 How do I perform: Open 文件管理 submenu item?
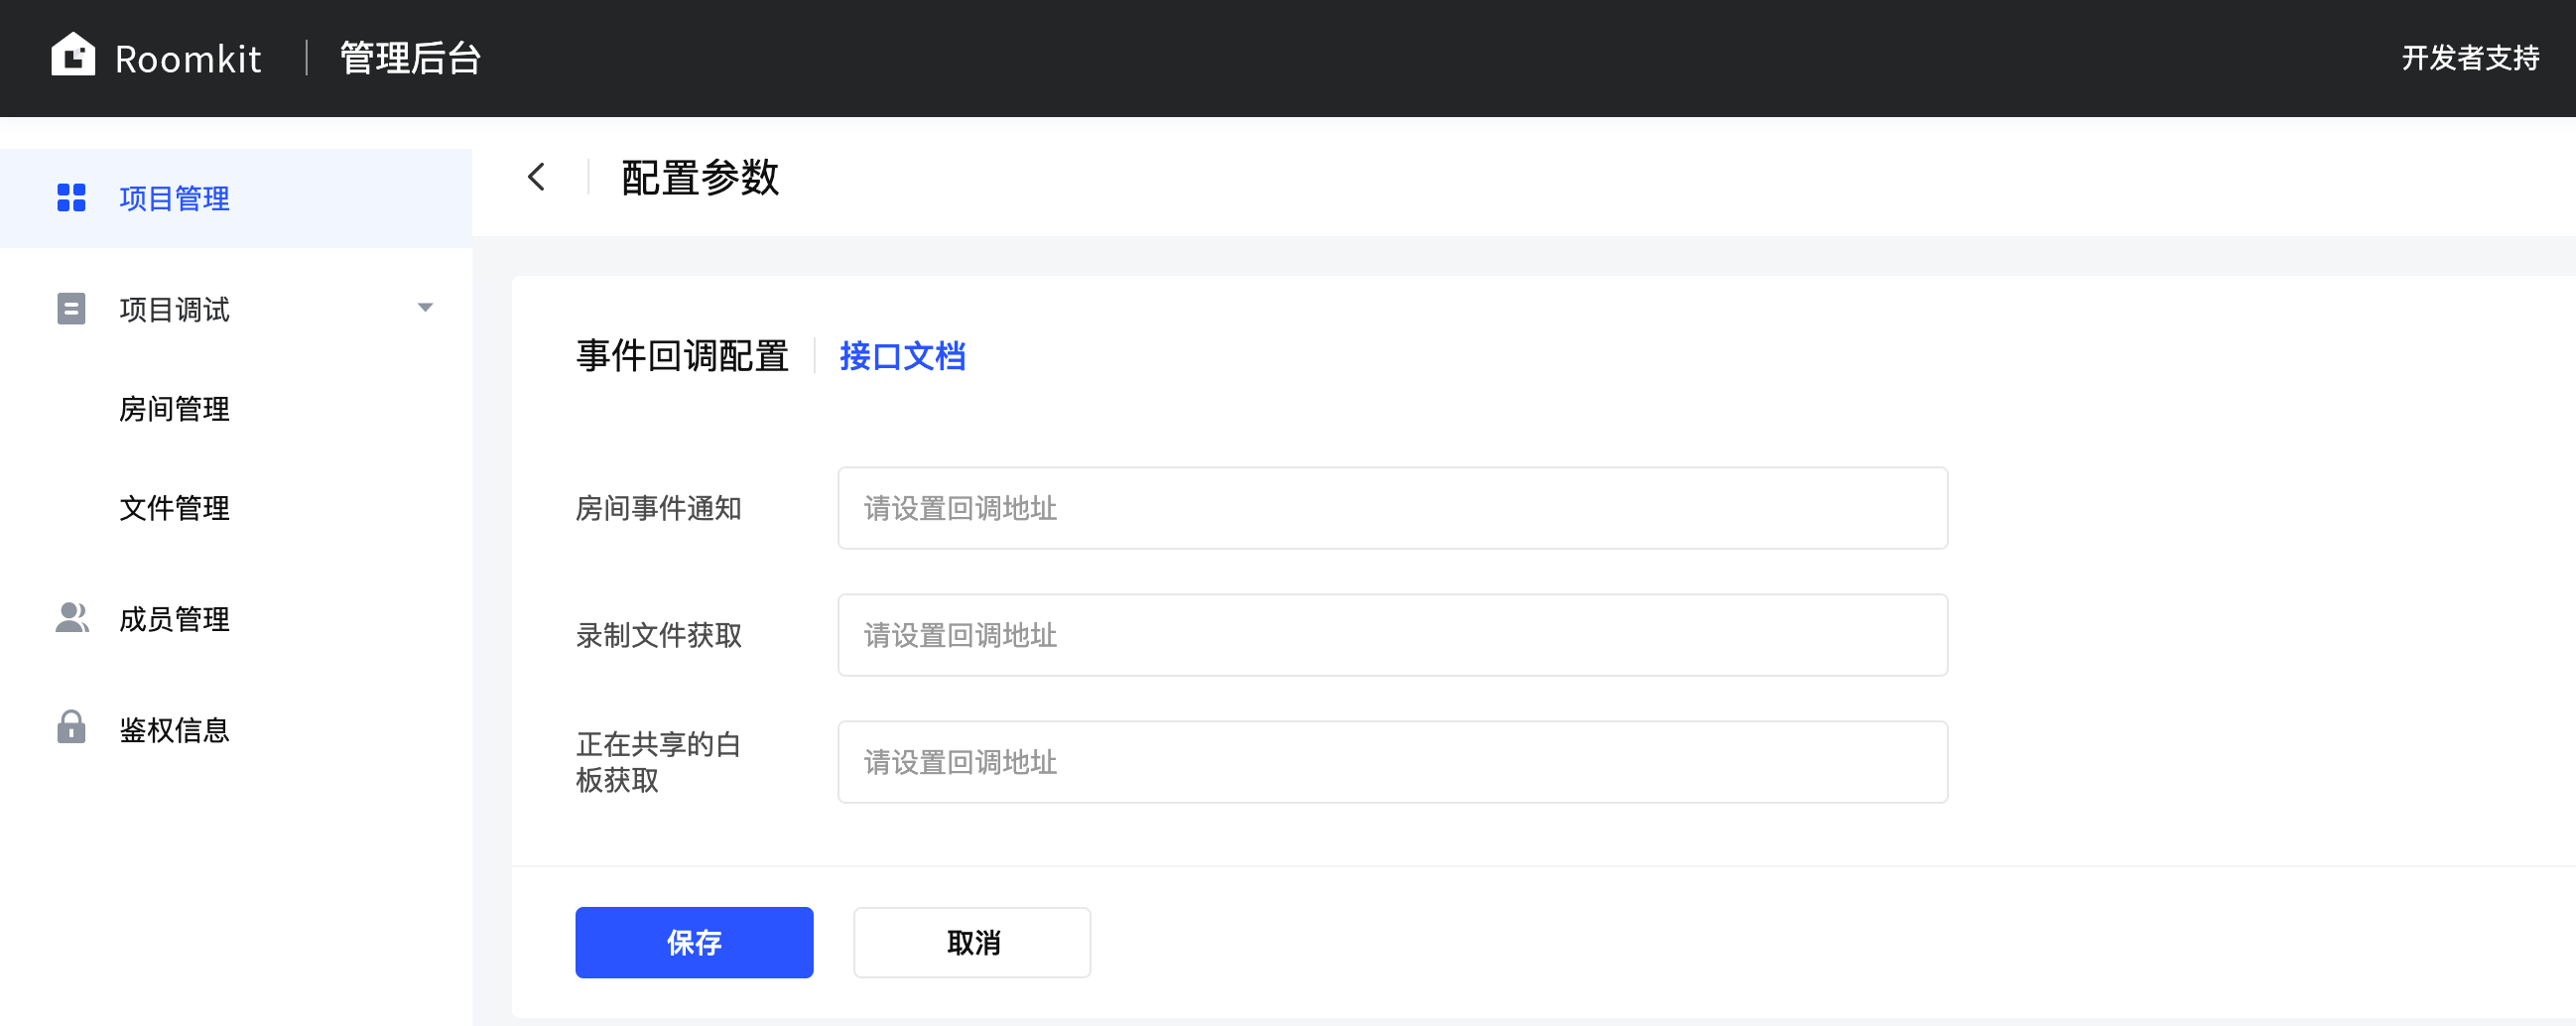(x=174, y=508)
